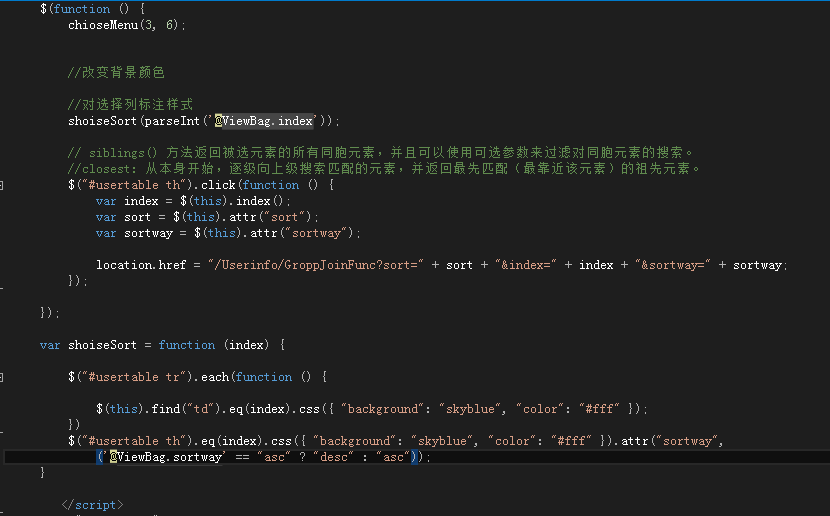This screenshot has height=516, width=830.
Task: Click the siblings() explanation comment
Action: point(380,153)
